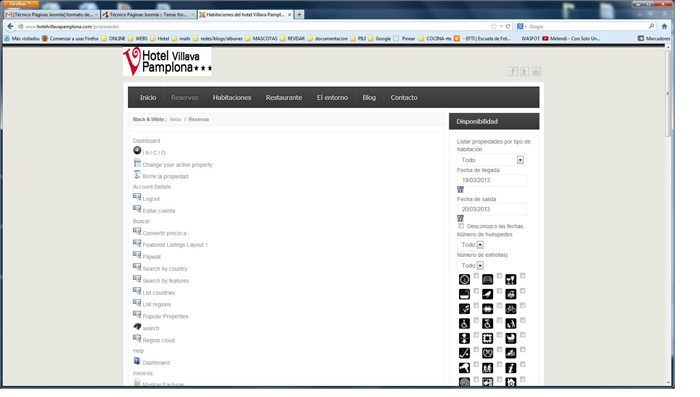The width and height of the screenshot is (700, 397).
Task: Switch to the Gmail browser tab
Action: [52, 15]
